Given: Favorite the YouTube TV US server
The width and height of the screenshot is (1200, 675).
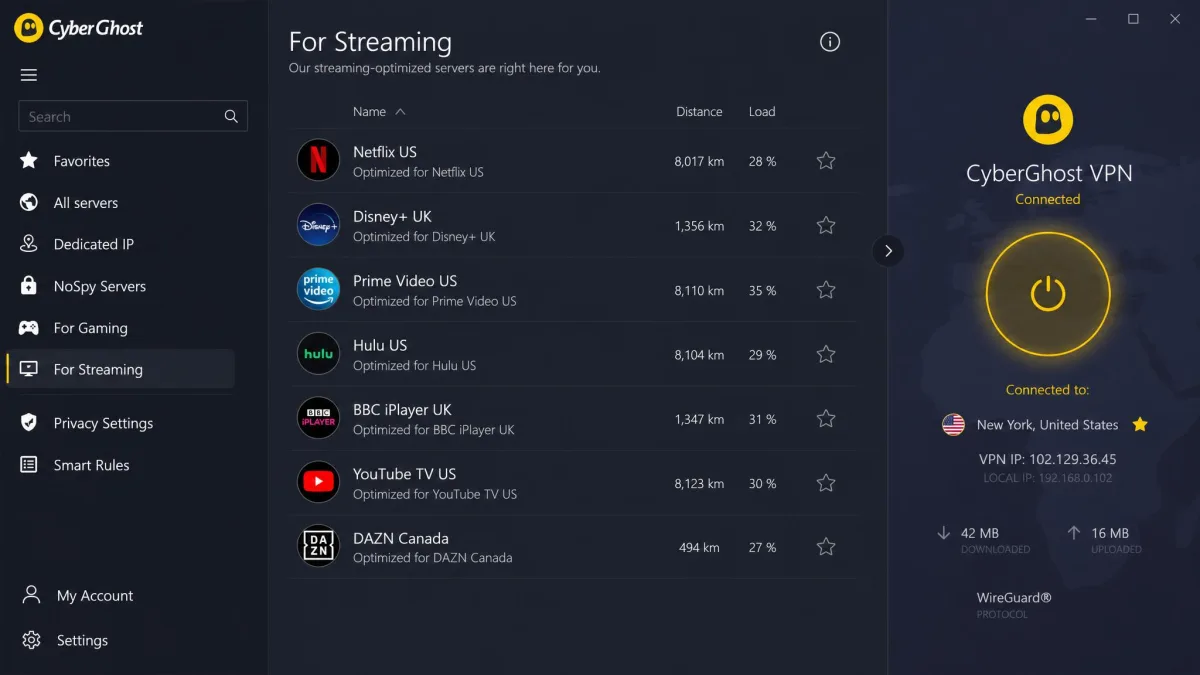Looking at the screenshot, I should (826, 483).
